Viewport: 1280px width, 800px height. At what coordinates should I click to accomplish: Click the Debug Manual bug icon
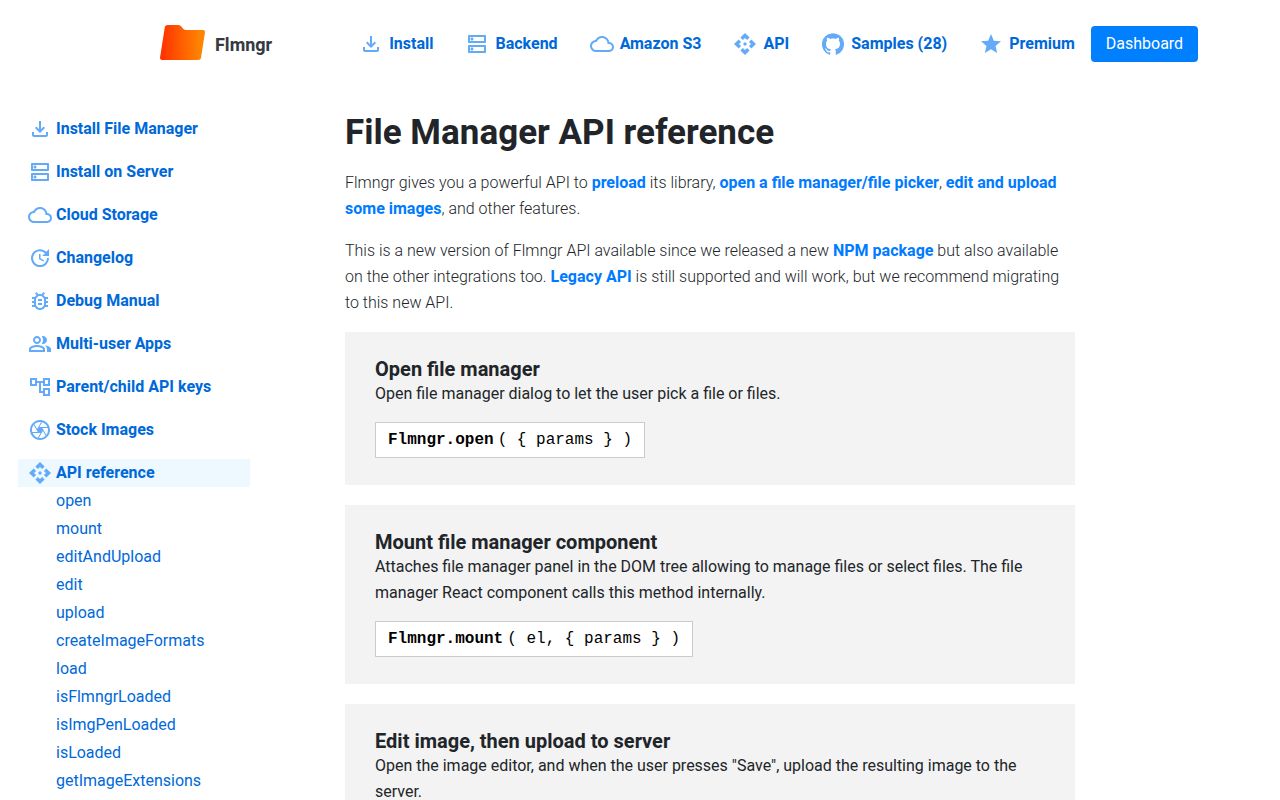40,301
